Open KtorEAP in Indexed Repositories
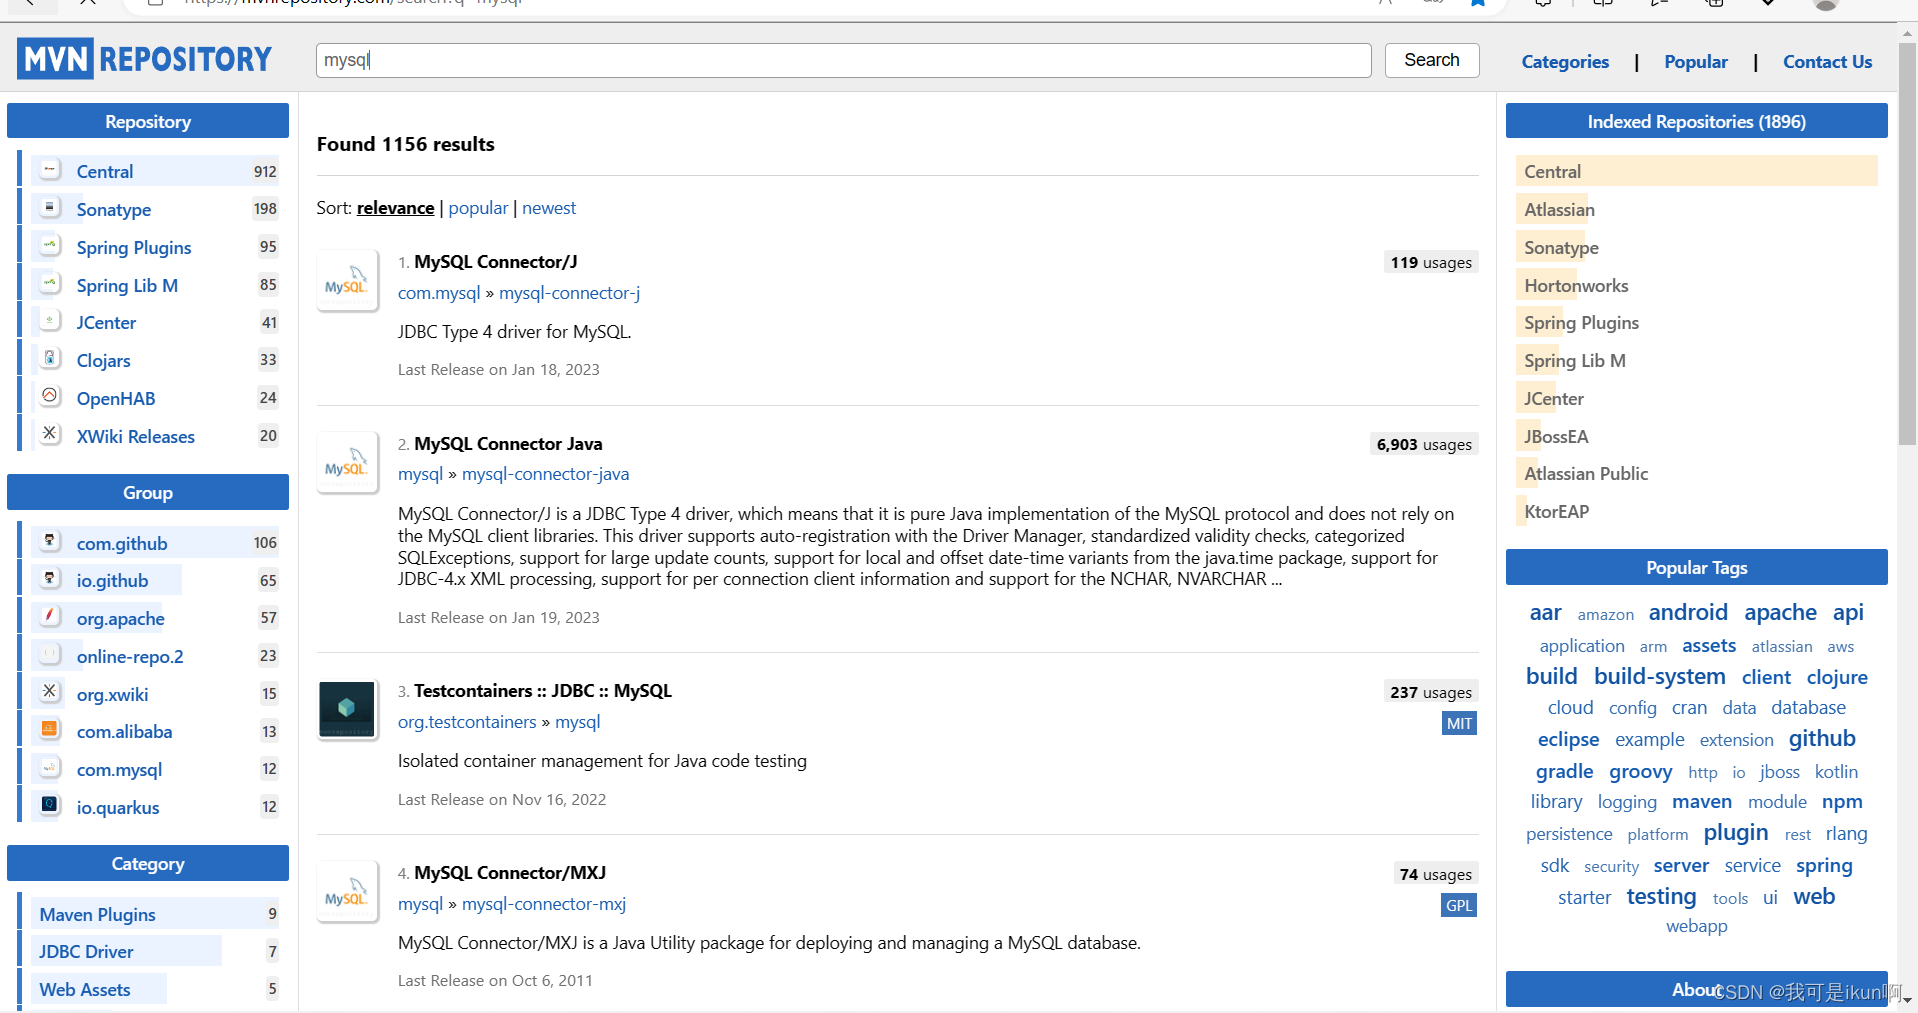 pos(1556,512)
